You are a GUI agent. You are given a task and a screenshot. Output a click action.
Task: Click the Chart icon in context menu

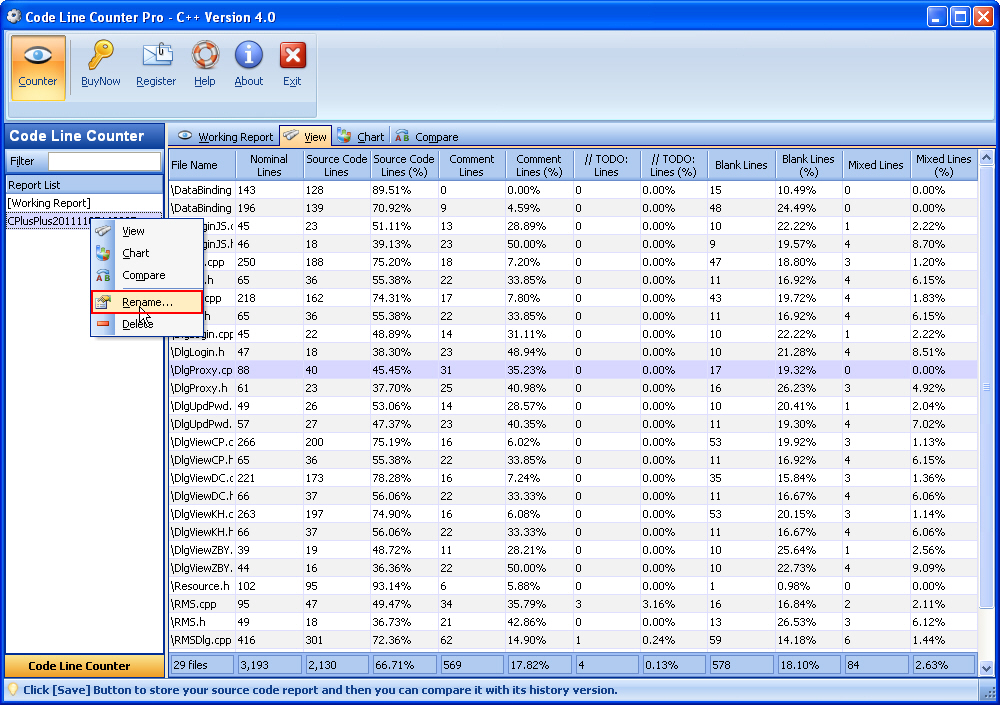(103, 253)
